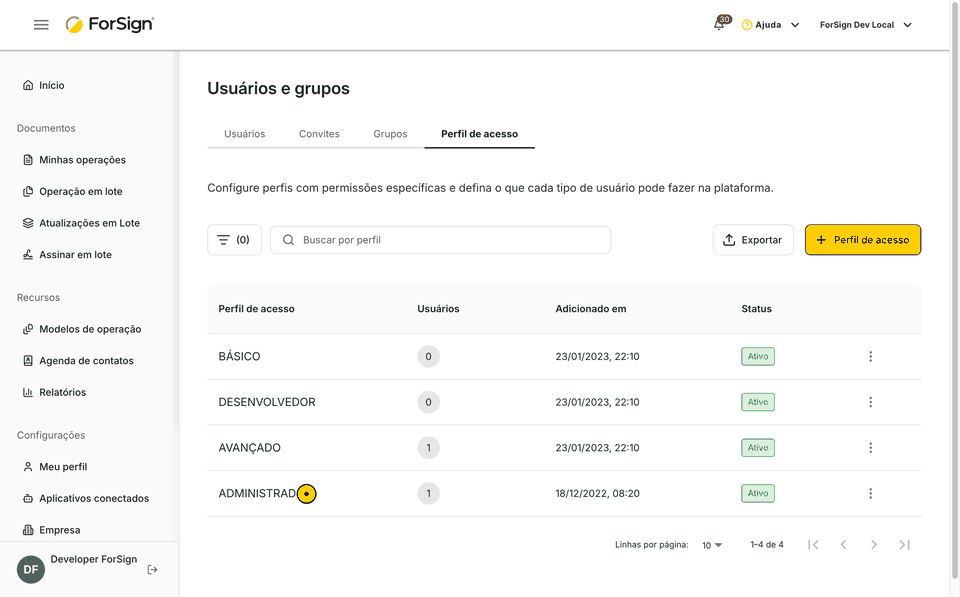960x597 pixels.
Task: Click the ForSign logo
Action: (x=110, y=24)
